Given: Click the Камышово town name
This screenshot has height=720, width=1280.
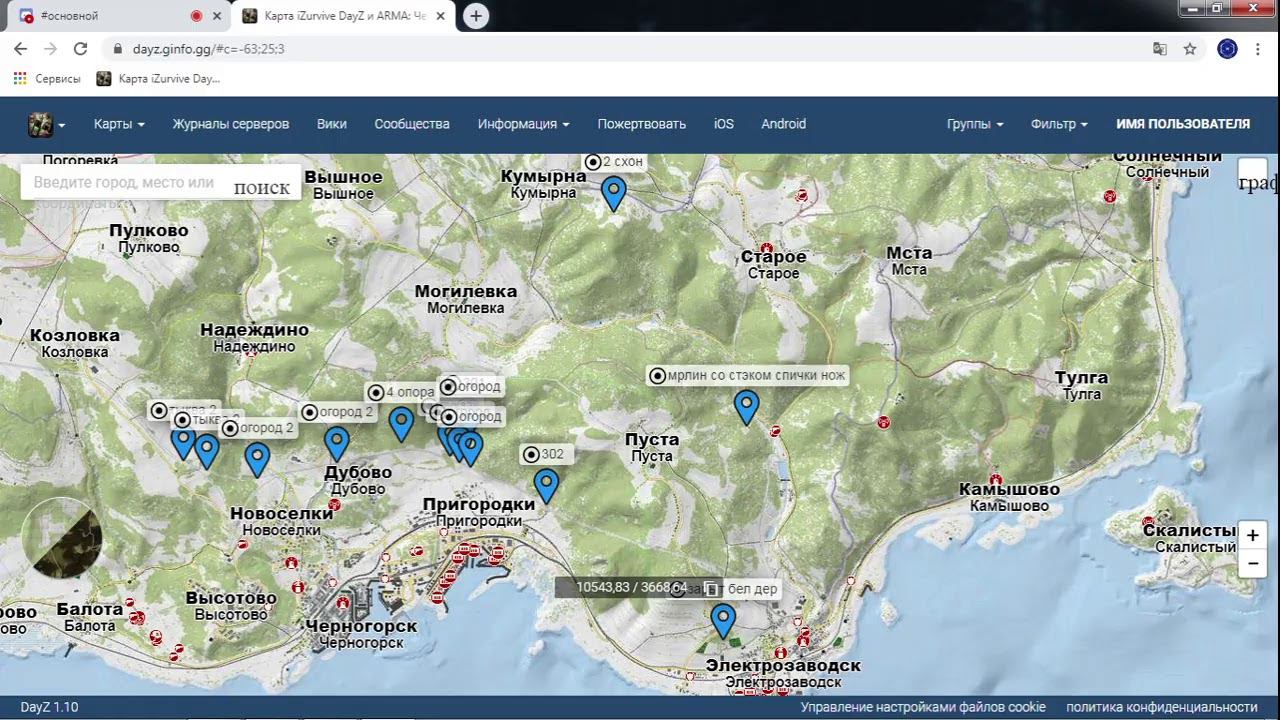Looking at the screenshot, I should 1009,489.
